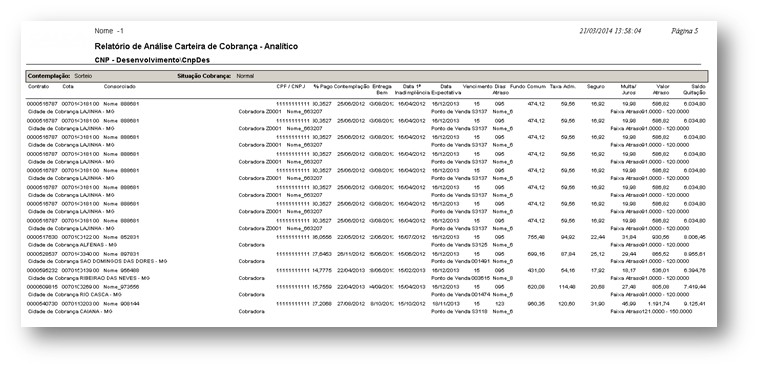Click the 'Entrega Bem' column header
The width and height of the screenshot is (759, 369).
coord(382,89)
